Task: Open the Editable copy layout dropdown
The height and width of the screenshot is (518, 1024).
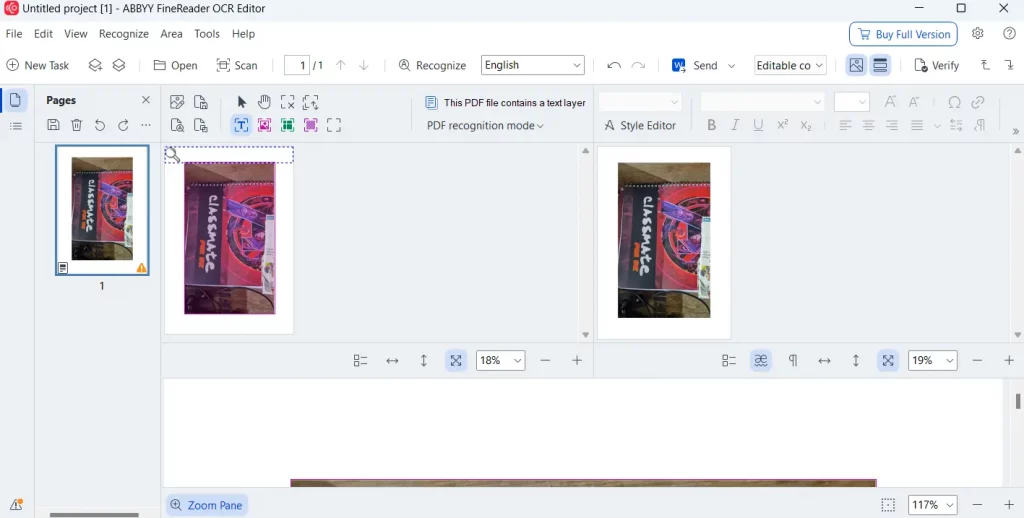Action: (790, 65)
